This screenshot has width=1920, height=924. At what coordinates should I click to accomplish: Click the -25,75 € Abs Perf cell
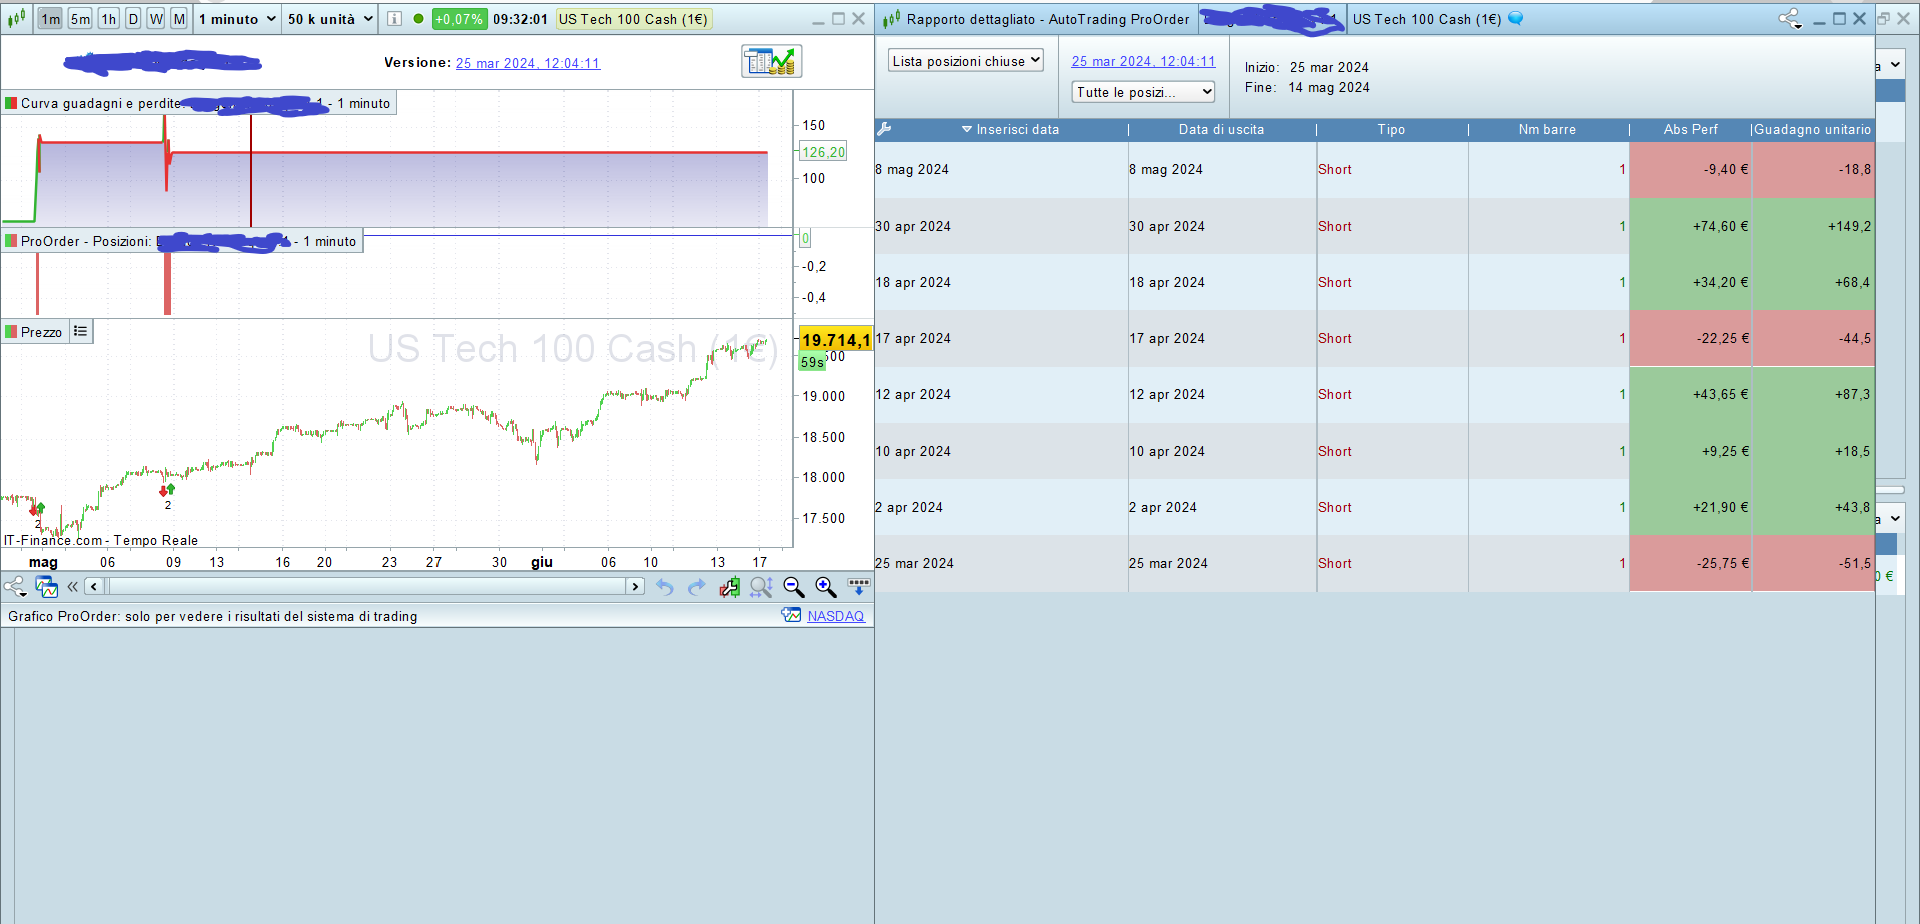(x=1691, y=563)
